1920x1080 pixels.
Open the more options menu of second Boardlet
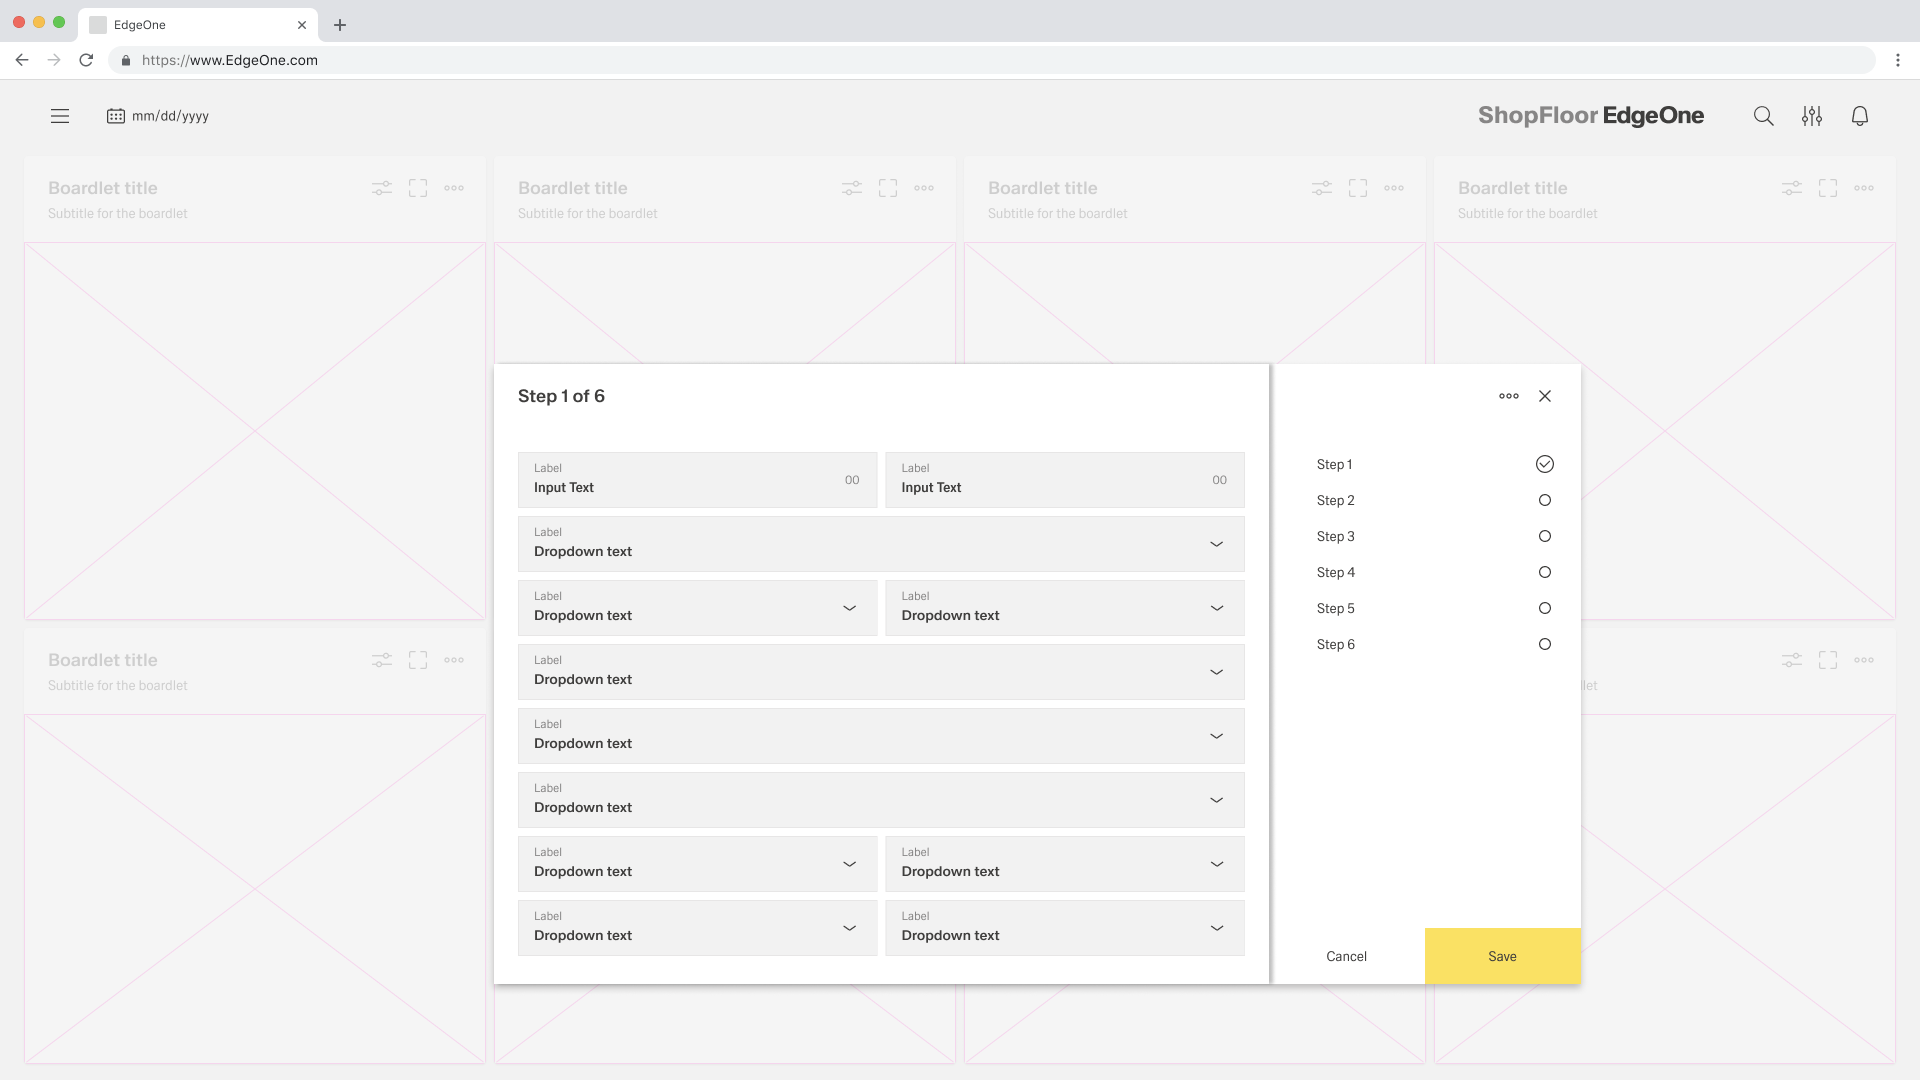tap(923, 188)
